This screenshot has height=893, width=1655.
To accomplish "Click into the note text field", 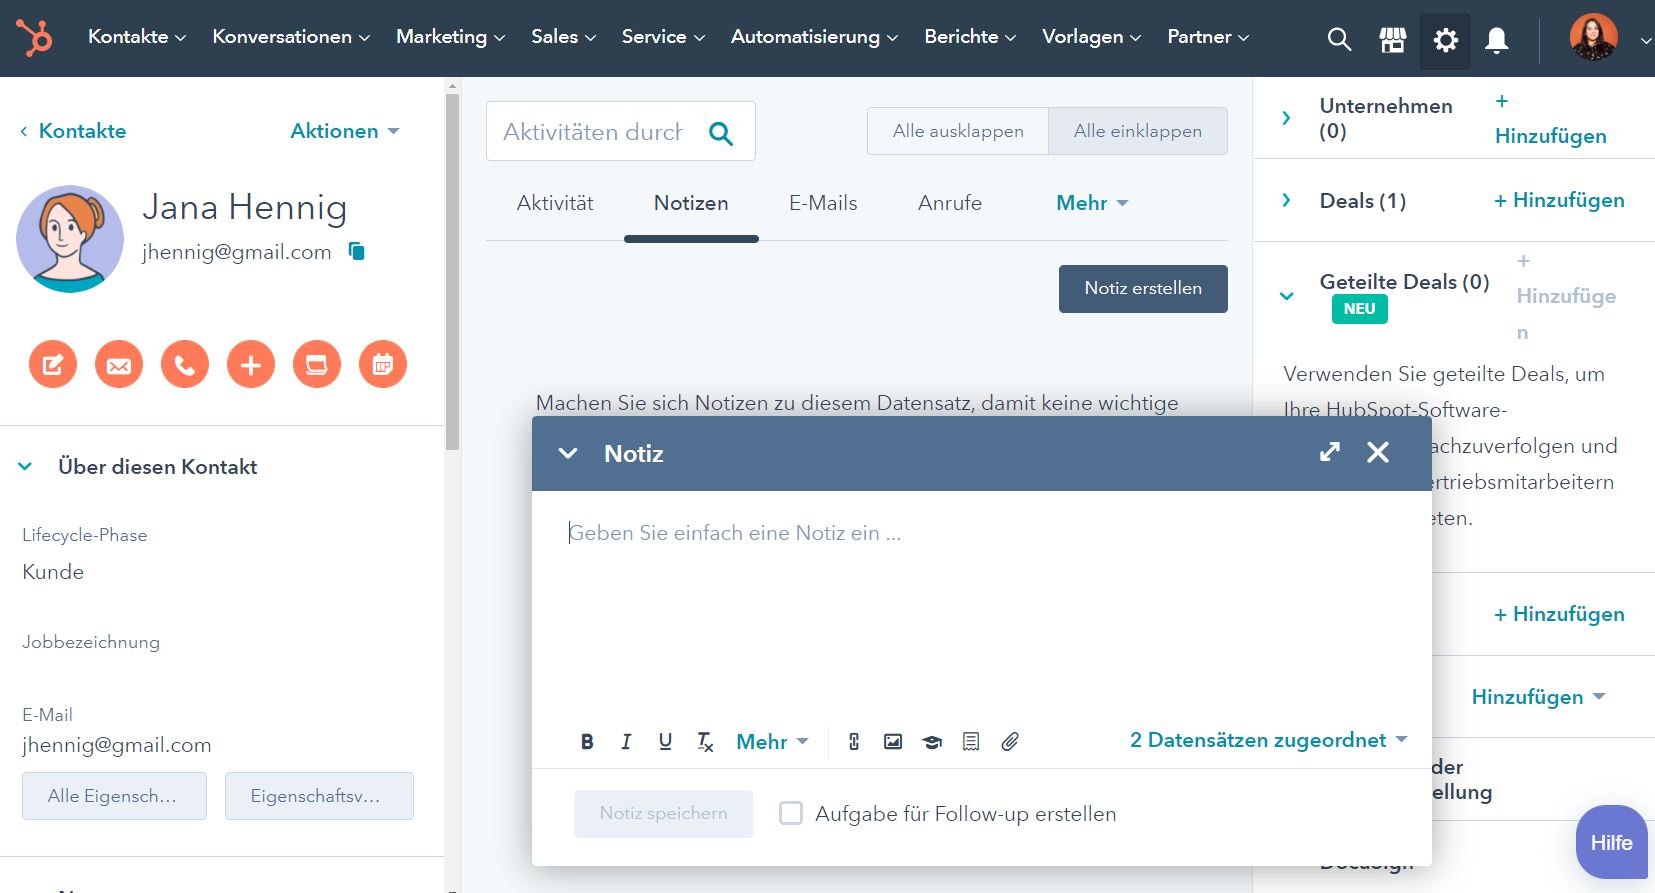I will tap(980, 600).
